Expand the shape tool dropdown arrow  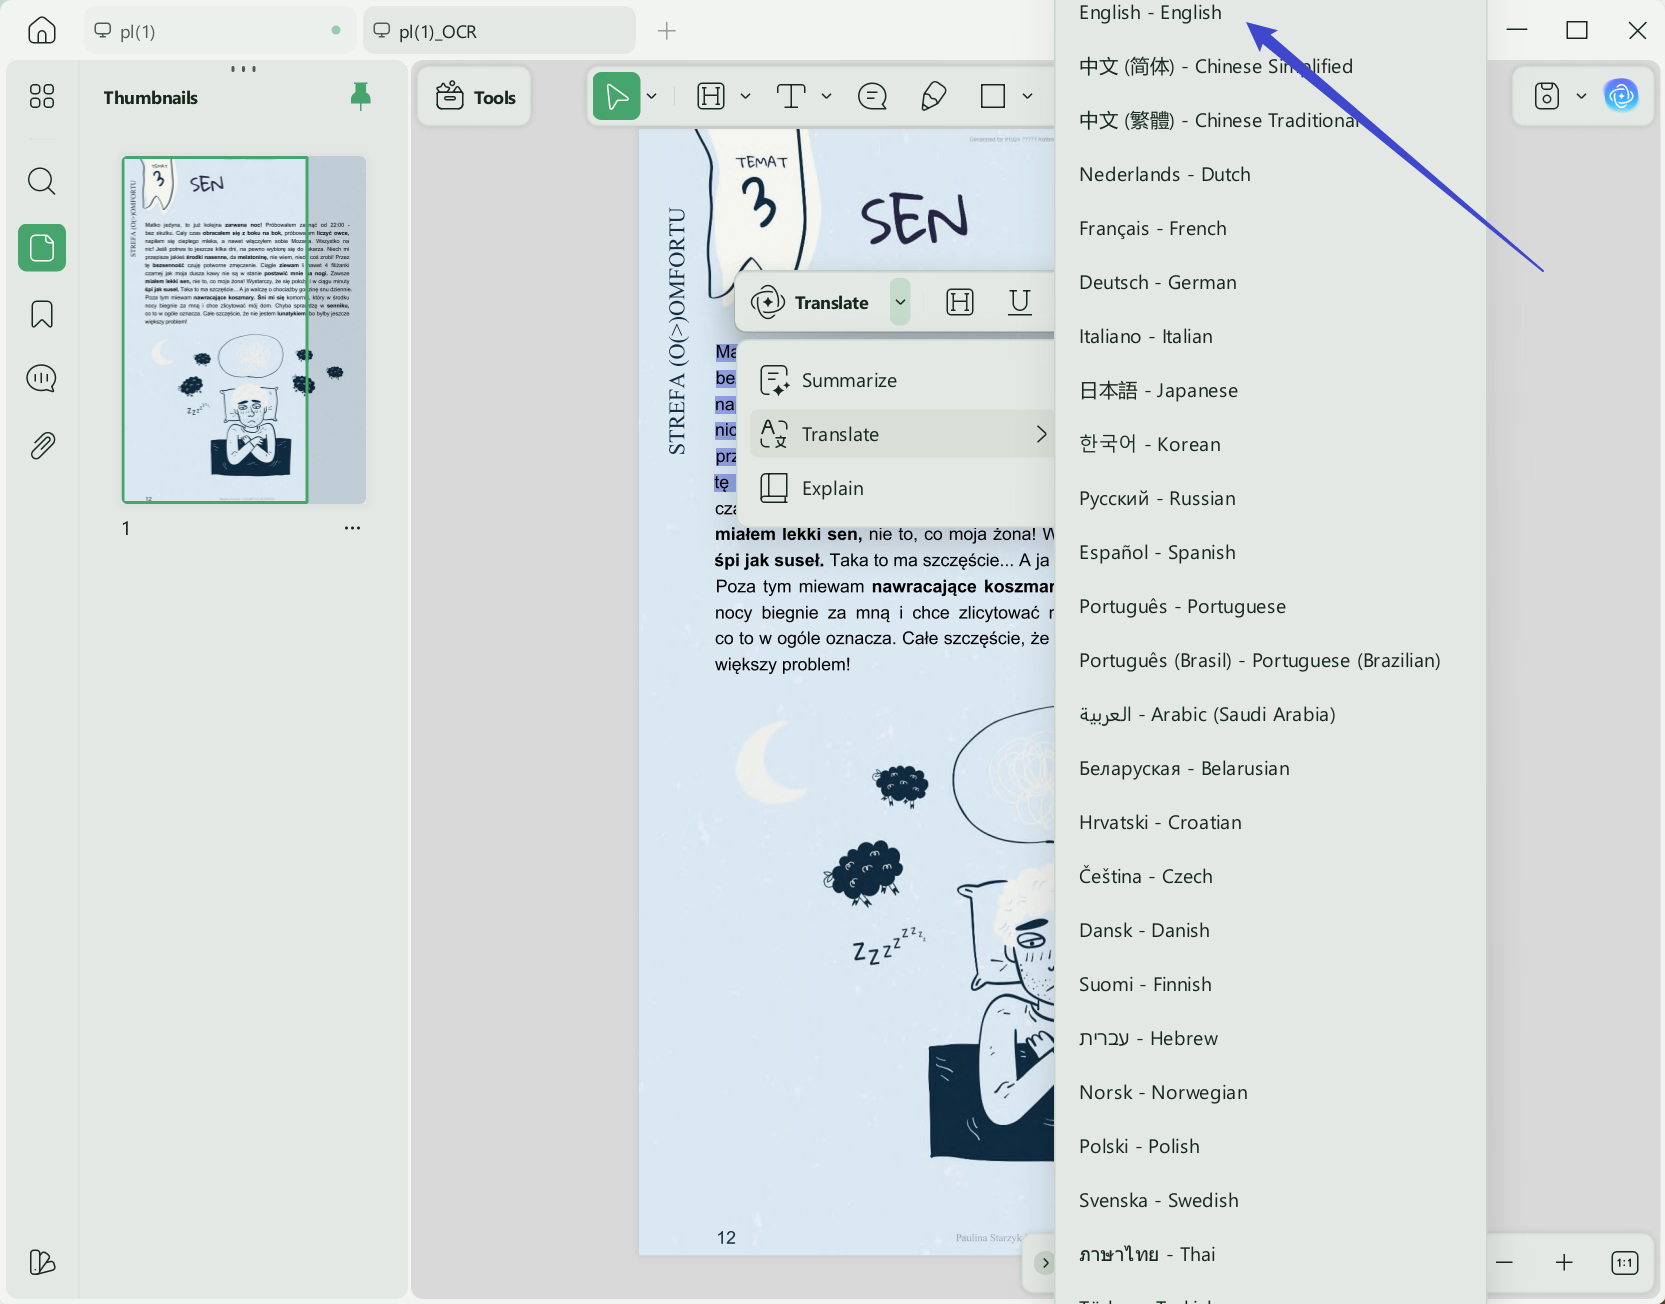click(x=1027, y=96)
